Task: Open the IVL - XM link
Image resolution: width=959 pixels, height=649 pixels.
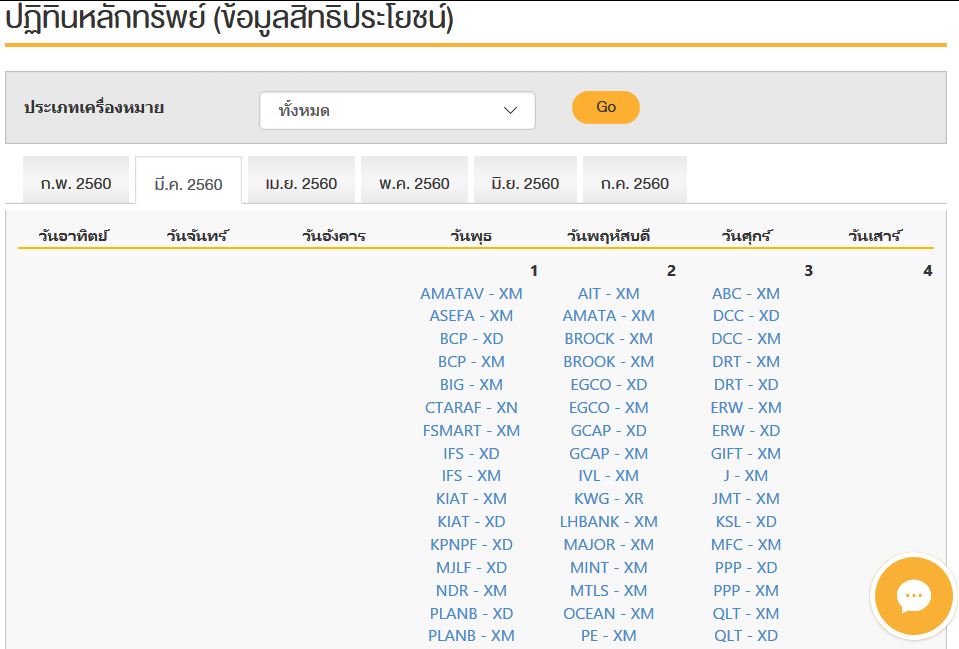Action: click(x=609, y=475)
